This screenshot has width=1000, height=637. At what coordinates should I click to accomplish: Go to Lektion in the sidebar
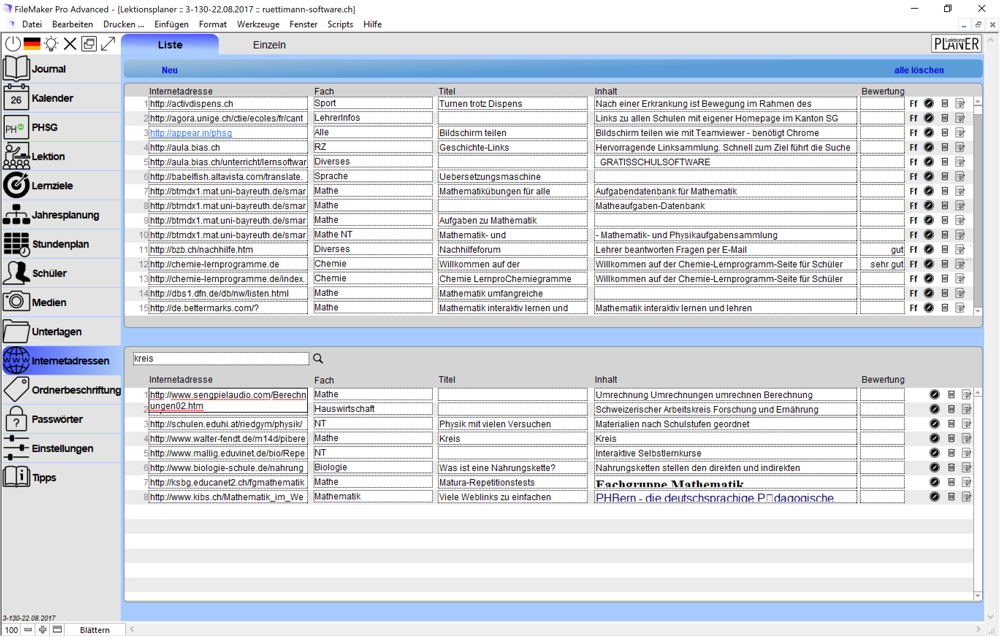tap(61, 156)
